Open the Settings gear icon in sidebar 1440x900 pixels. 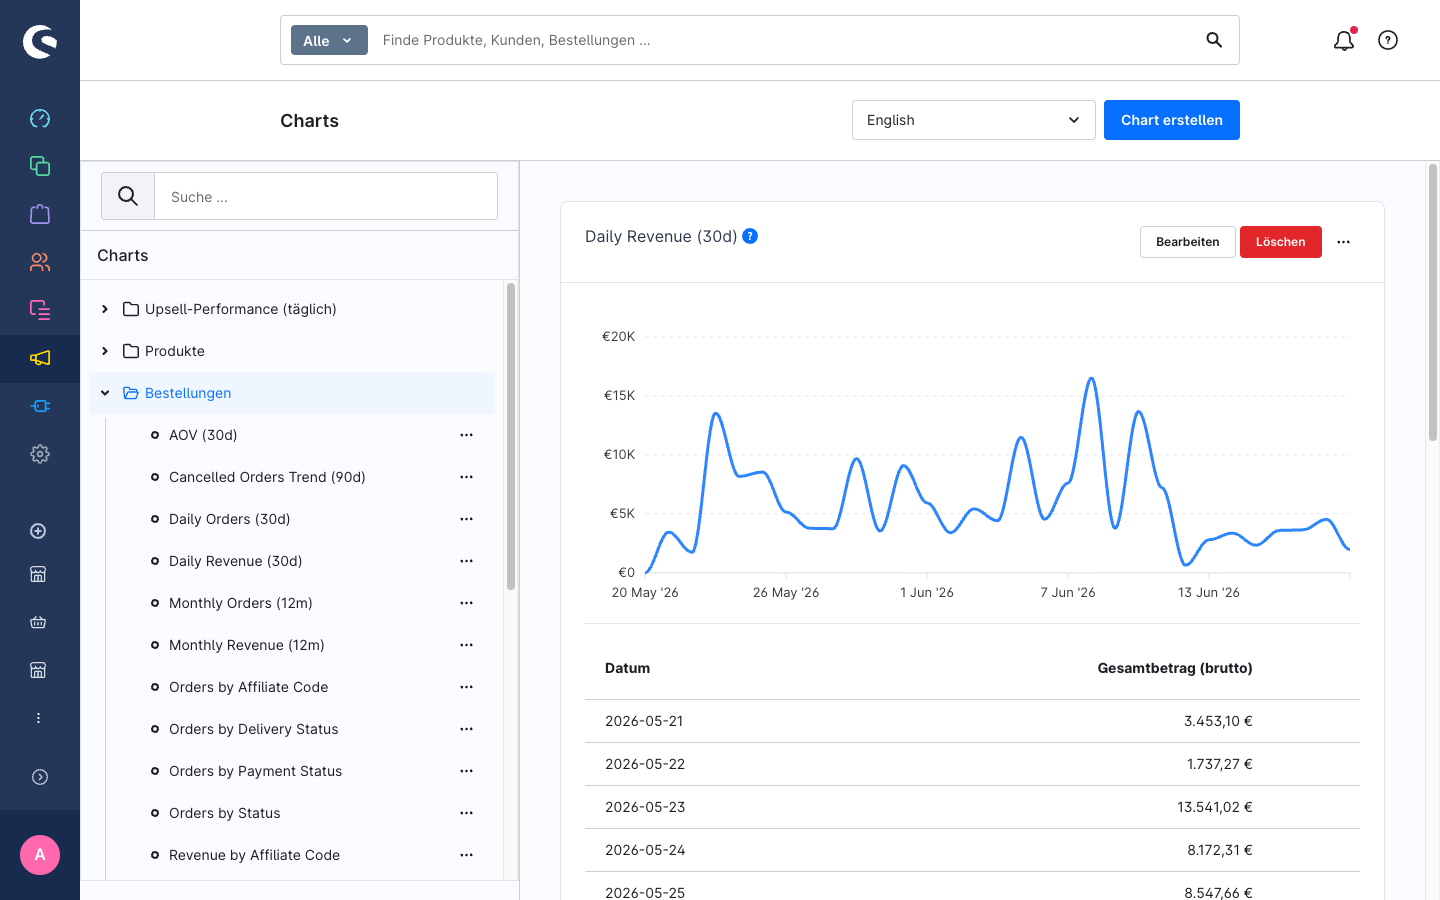coord(40,454)
